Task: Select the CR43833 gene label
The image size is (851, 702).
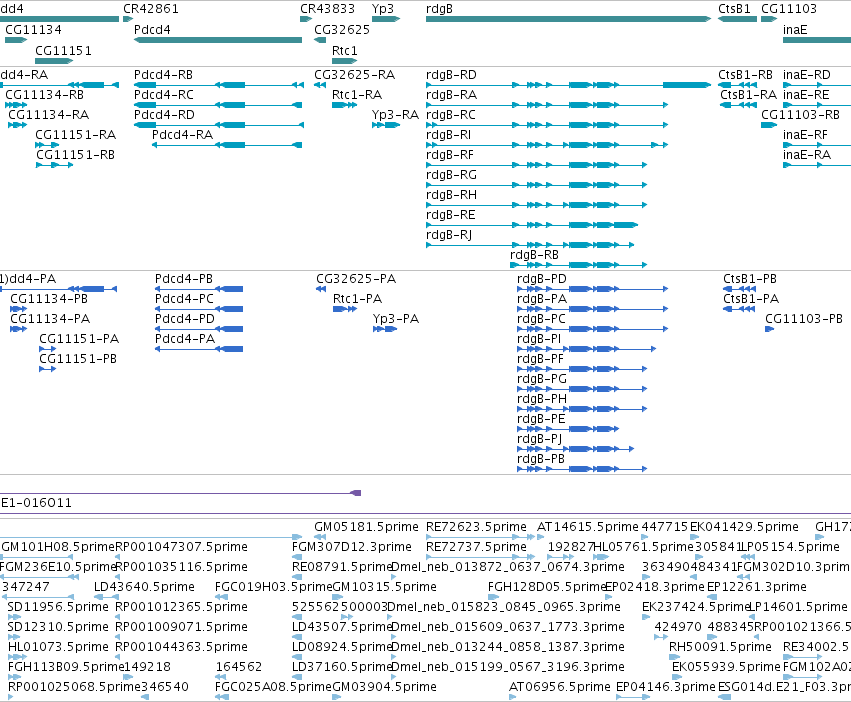Action: tap(327, 9)
